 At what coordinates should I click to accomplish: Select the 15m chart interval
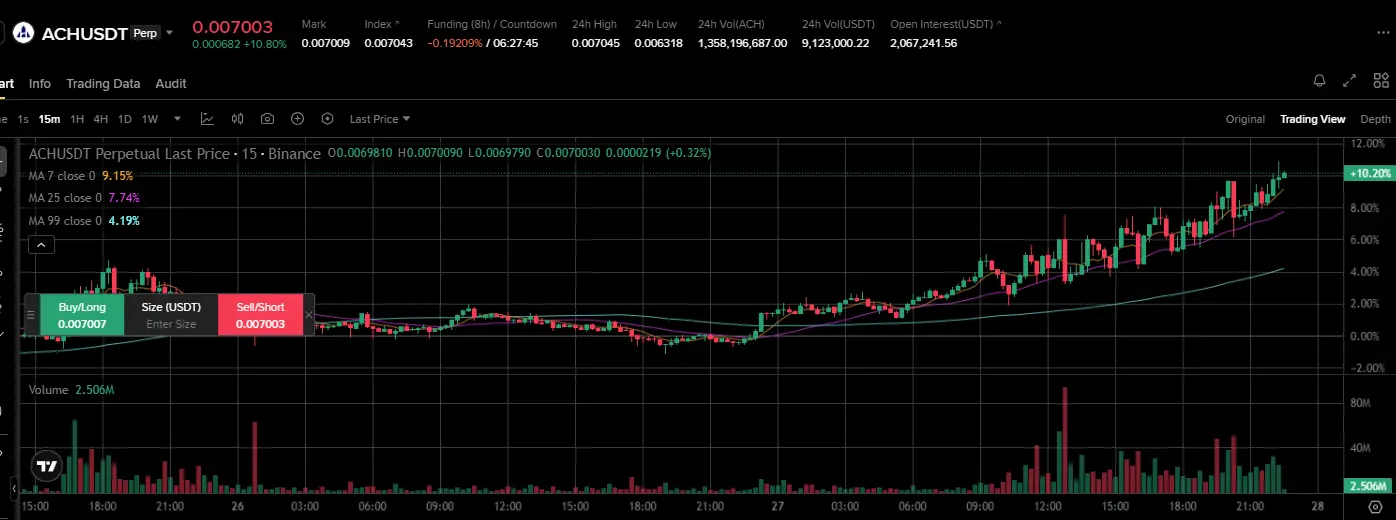pos(49,119)
